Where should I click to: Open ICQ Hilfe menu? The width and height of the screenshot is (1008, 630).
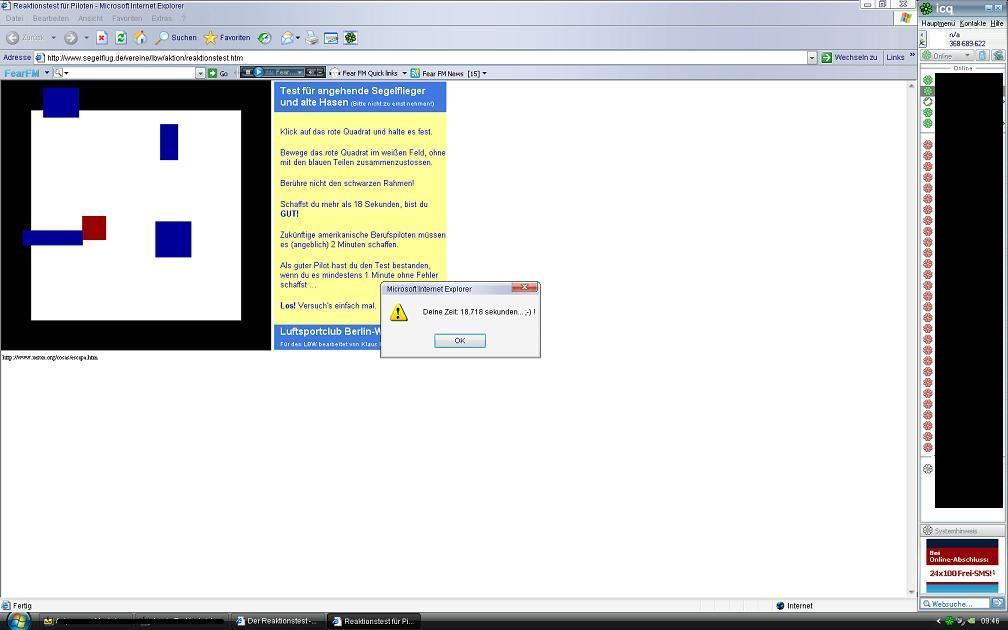996,23
